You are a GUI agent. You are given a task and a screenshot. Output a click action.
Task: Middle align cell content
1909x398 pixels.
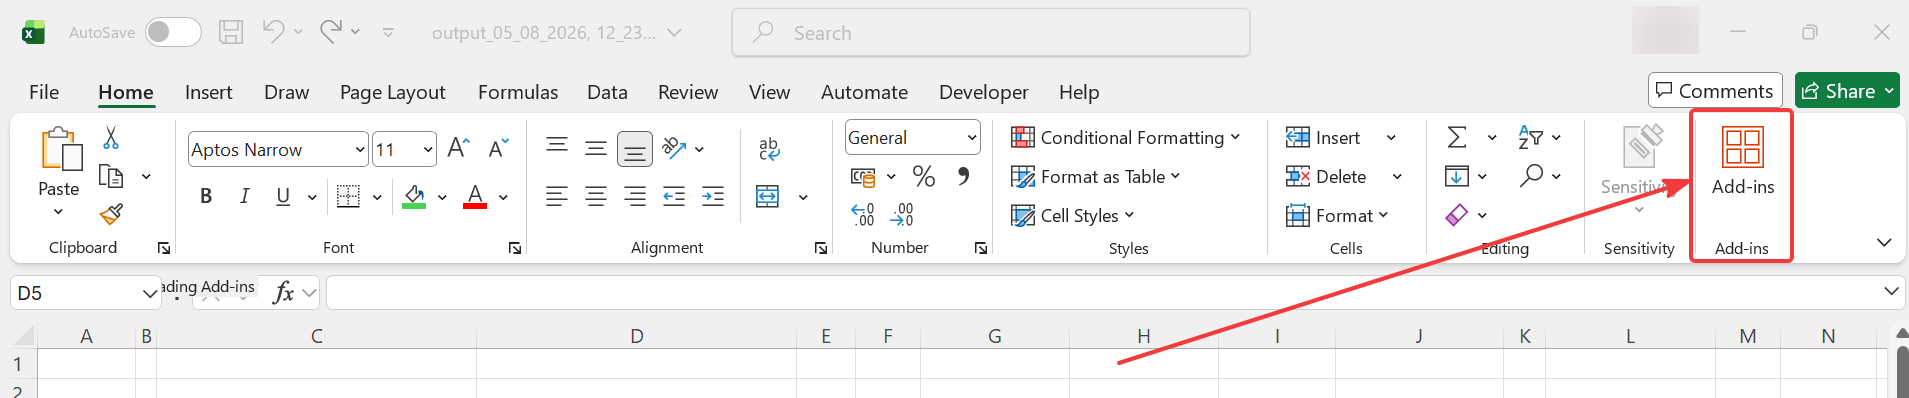(596, 149)
